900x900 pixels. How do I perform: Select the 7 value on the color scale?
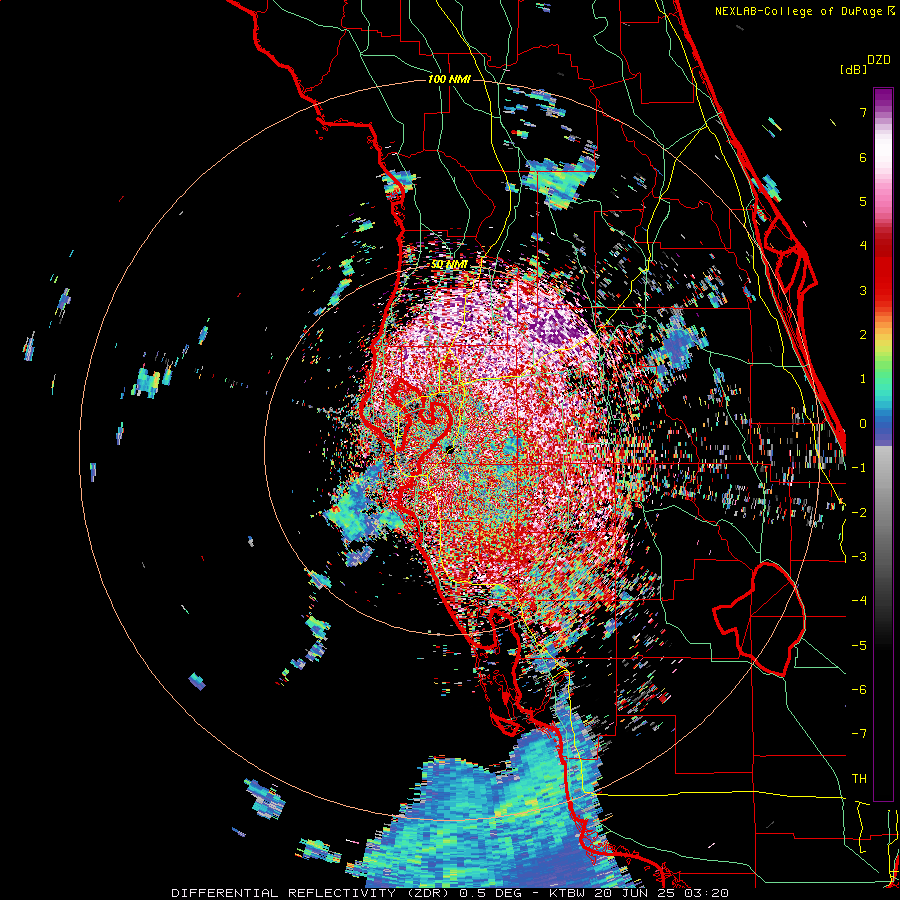coord(863,112)
